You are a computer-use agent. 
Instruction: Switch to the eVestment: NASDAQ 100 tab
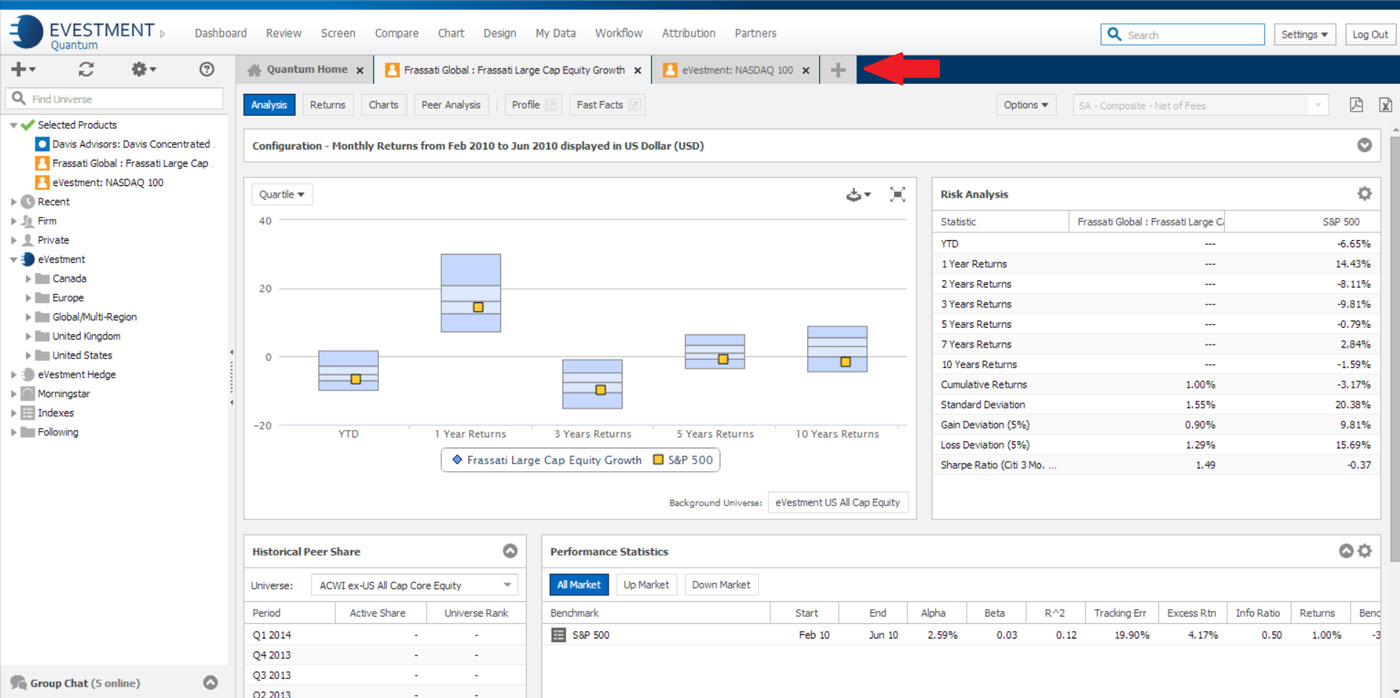736,70
